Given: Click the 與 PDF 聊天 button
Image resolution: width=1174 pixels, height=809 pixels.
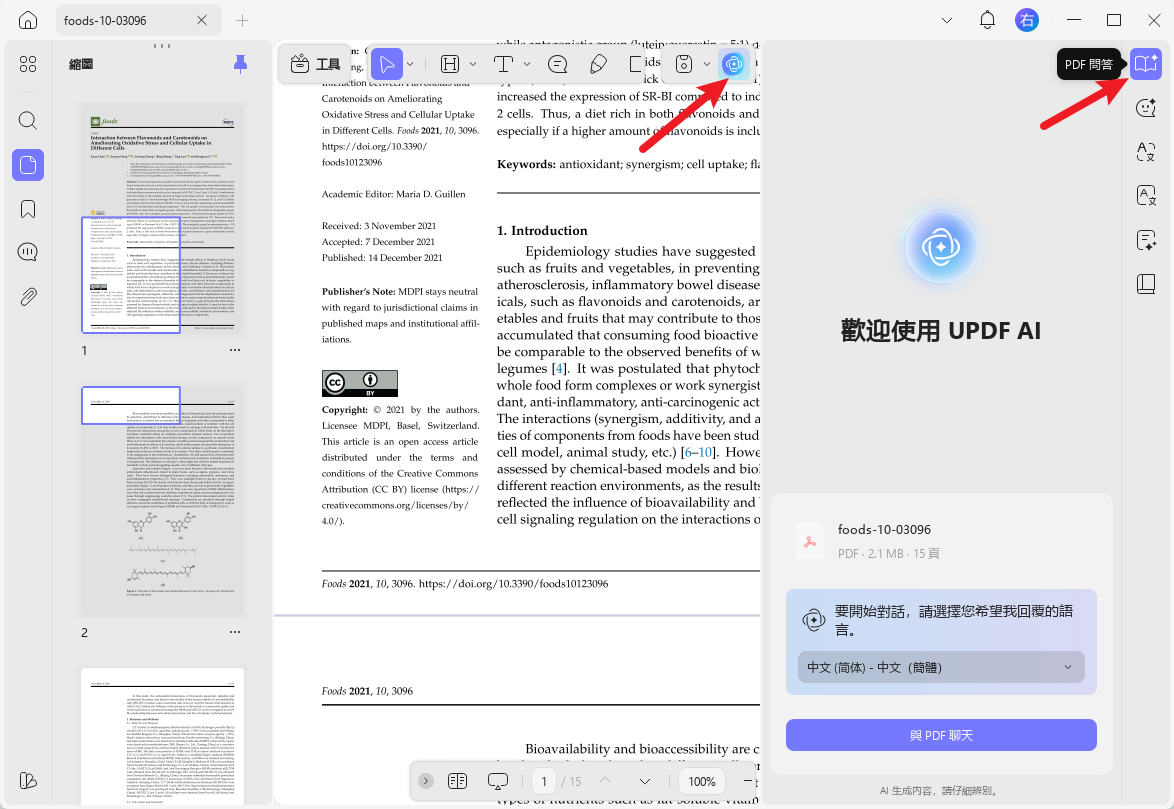Looking at the screenshot, I should point(941,736).
